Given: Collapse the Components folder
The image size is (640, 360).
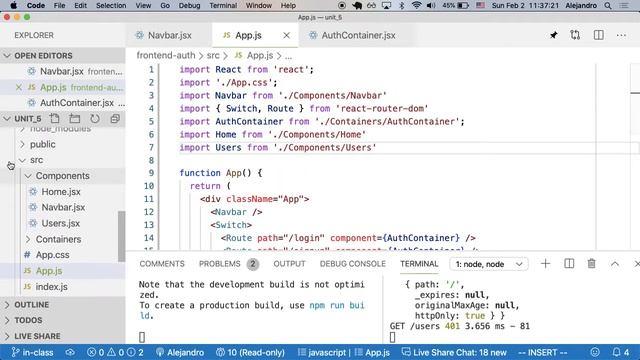Looking at the screenshot, I should pyautogui.click(x=63, y=176).
